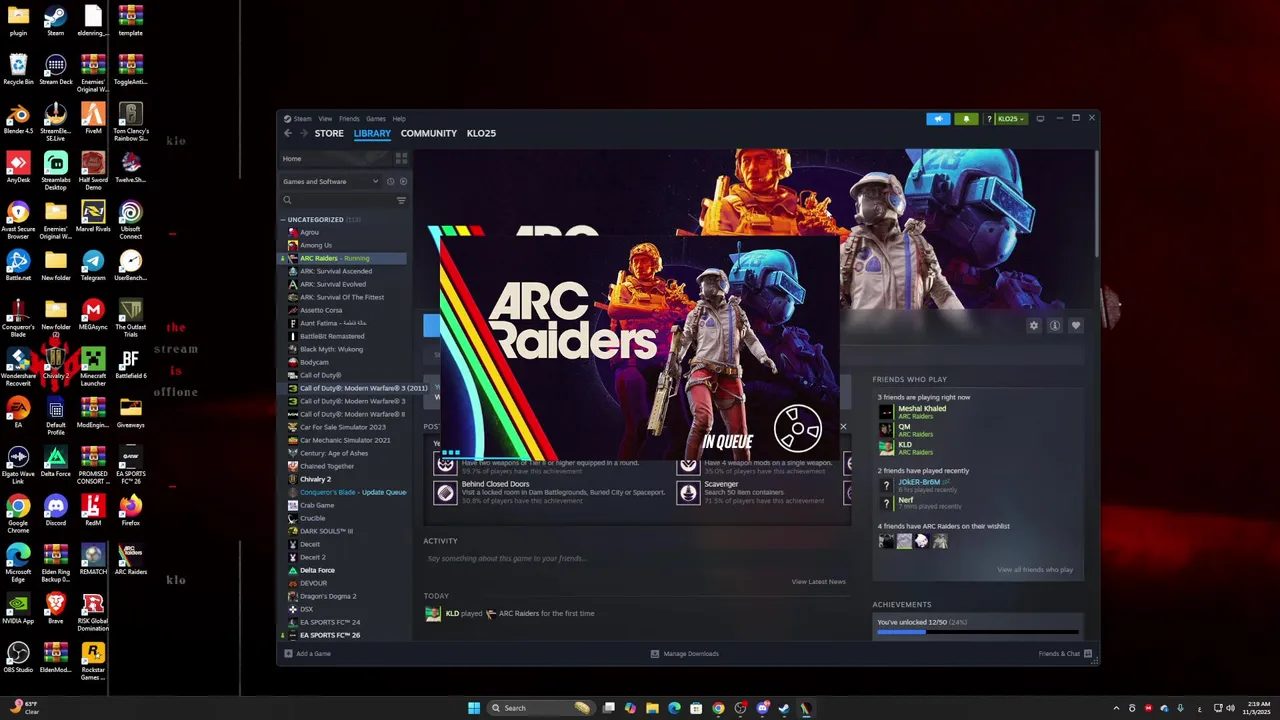Open the Help menu

[x=399, y=118]
